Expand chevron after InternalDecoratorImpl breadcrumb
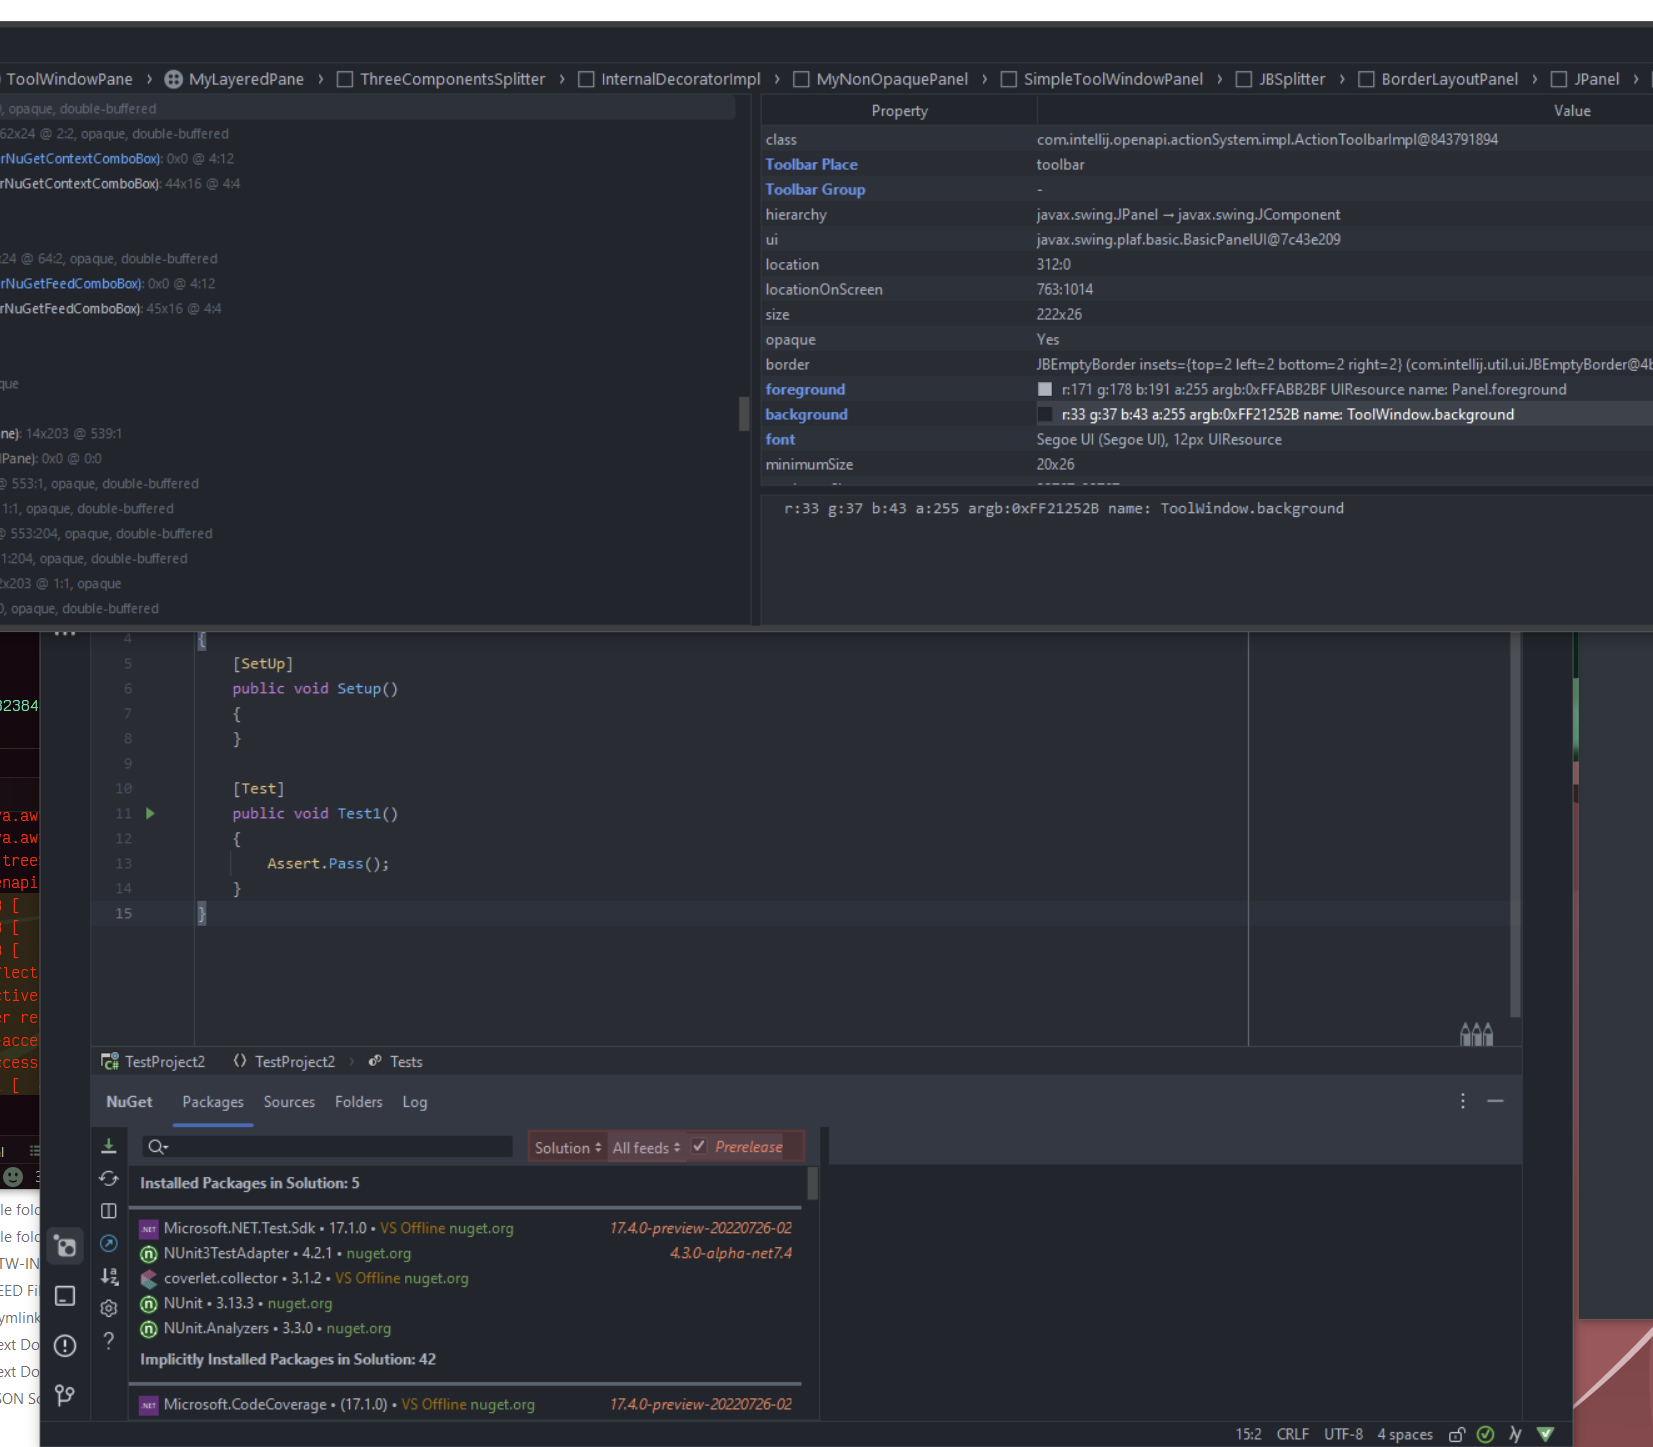 tap(777, 79)
